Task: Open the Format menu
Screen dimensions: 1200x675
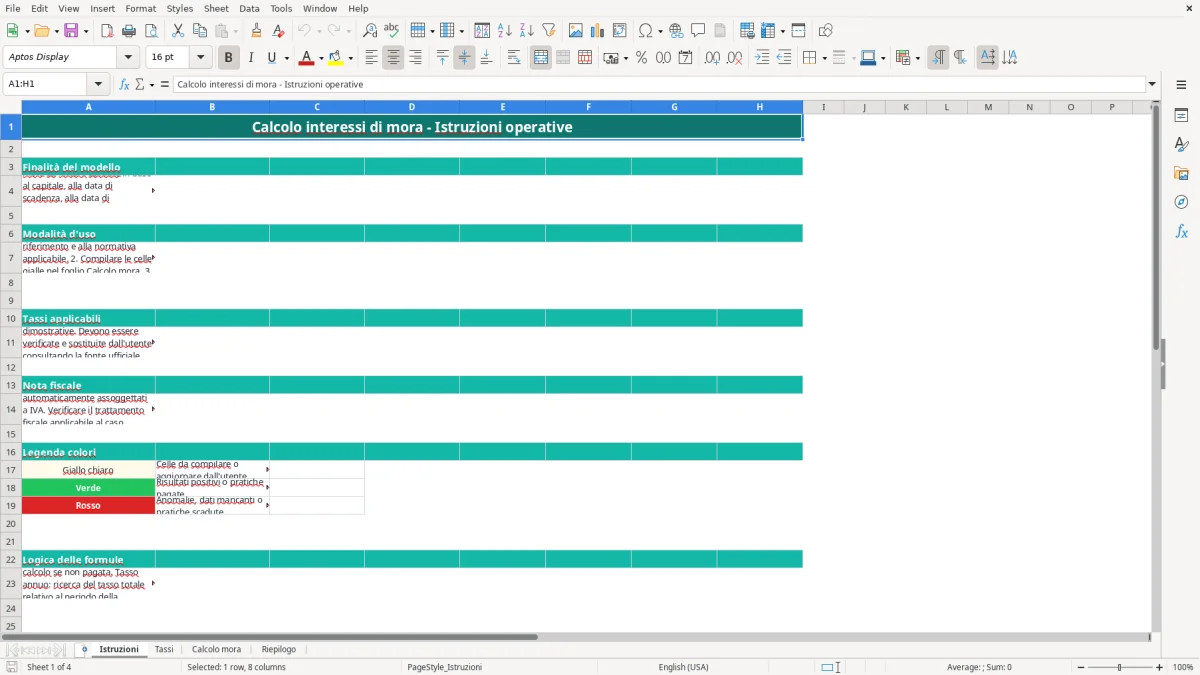Action: pyautogui.click(x=140, y=8)
